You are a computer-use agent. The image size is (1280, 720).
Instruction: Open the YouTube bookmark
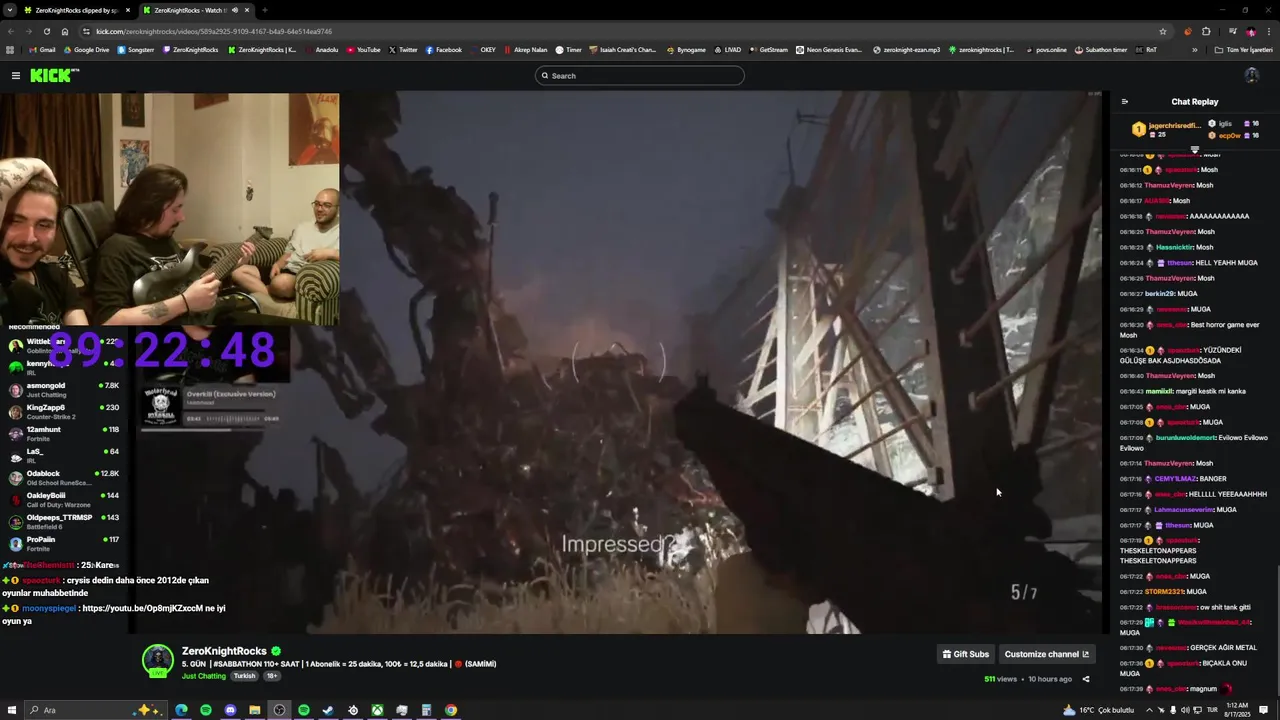click(363, 49)
